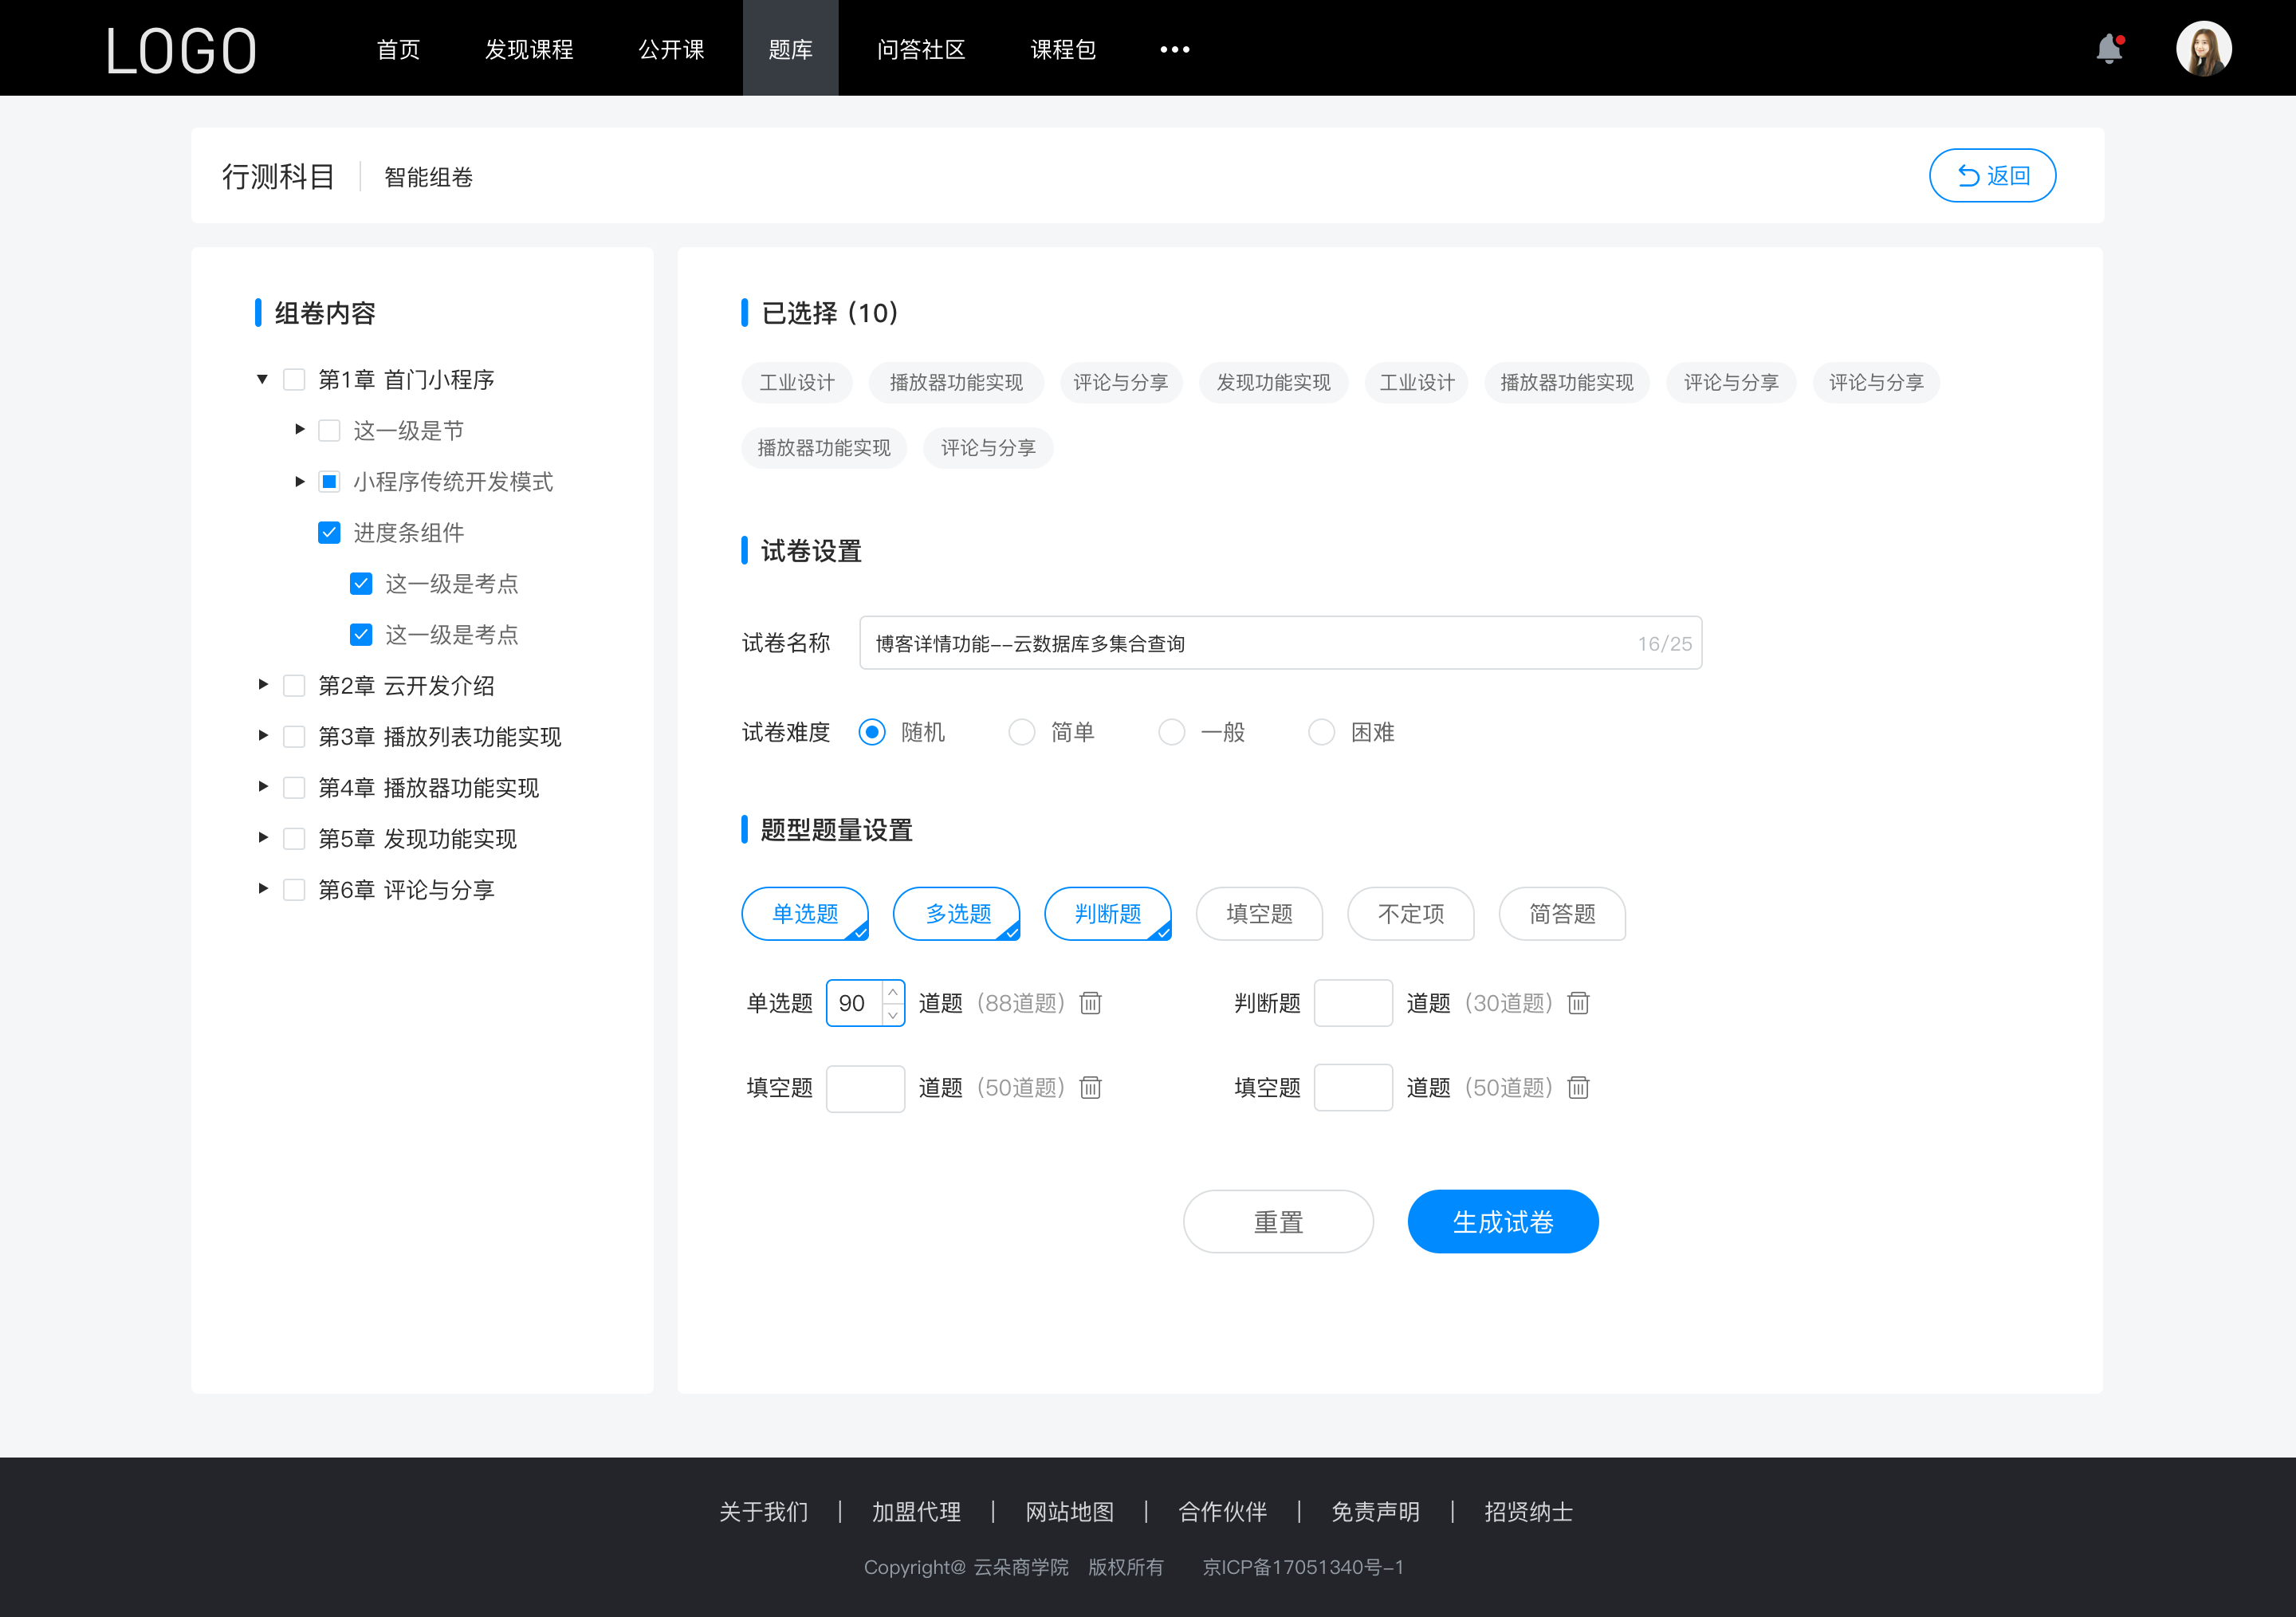Viewport: 2296px width, 1617px height.
Task: Click the delete icon next to second fill-in-blank
Action: 1575,1088
